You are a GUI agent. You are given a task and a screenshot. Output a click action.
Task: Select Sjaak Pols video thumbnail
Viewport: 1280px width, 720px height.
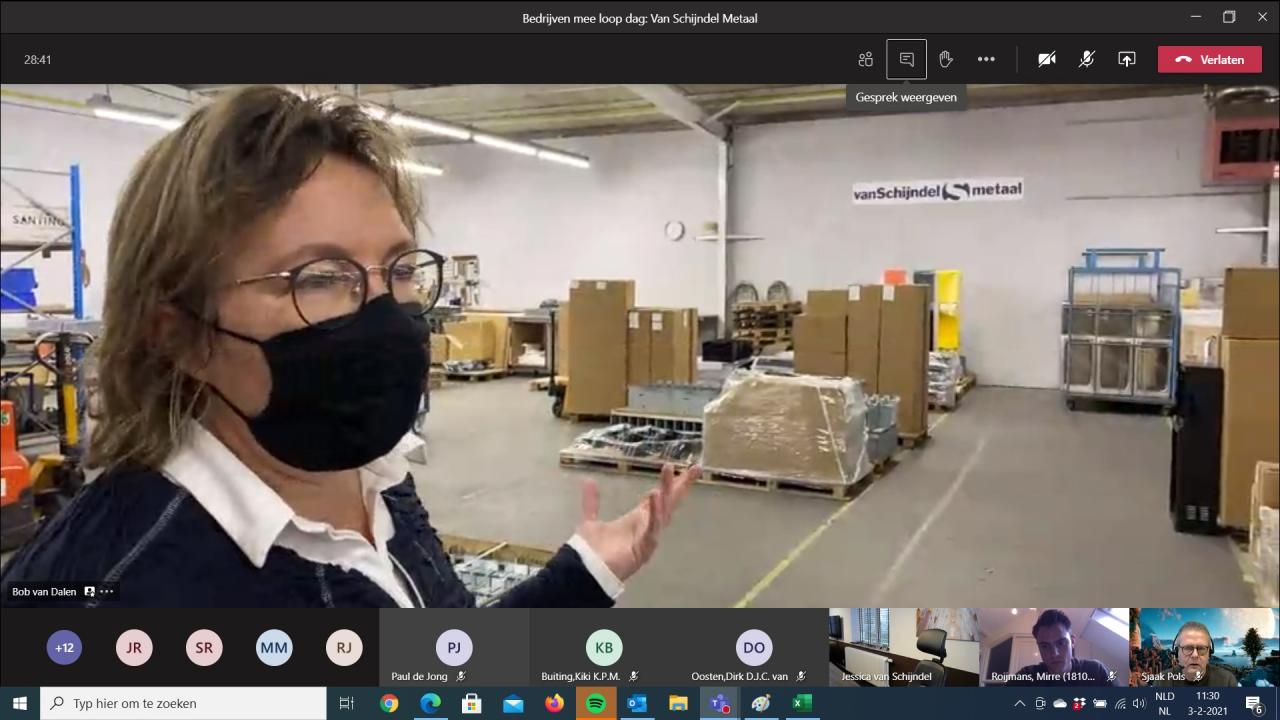pos(1204,647)
